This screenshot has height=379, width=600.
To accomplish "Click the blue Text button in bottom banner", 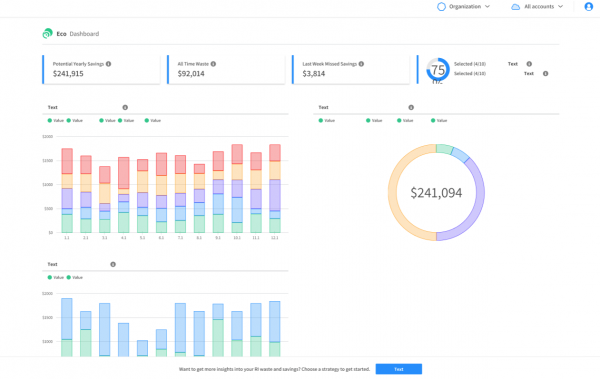I will tap(399, 369).
